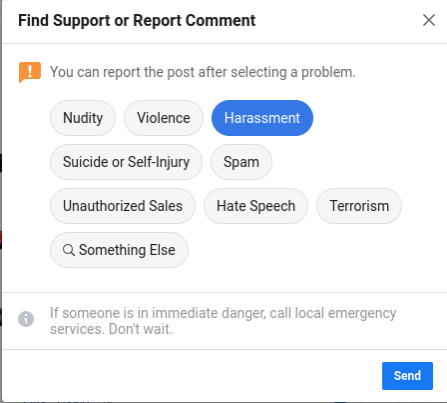Pick the Unauthorized Sales option

pyautogui.click(x=123, y=206)
